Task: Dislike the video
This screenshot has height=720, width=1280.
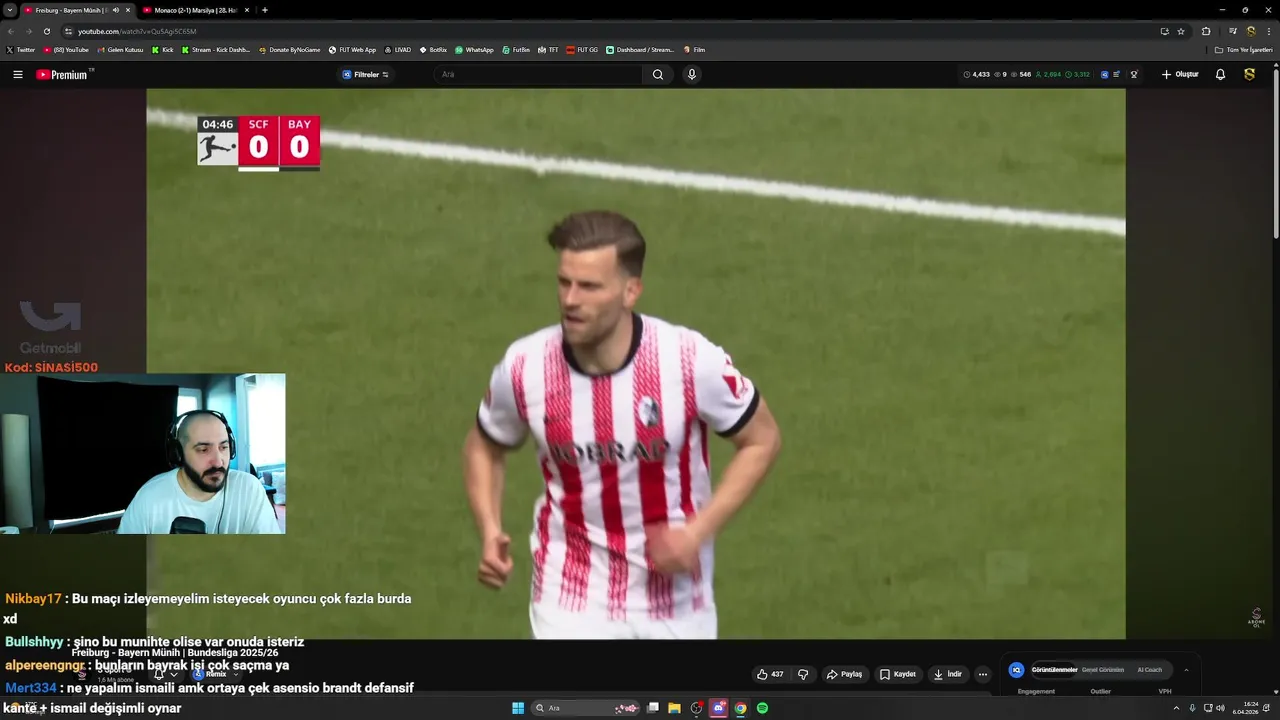Action: (803, 674)
